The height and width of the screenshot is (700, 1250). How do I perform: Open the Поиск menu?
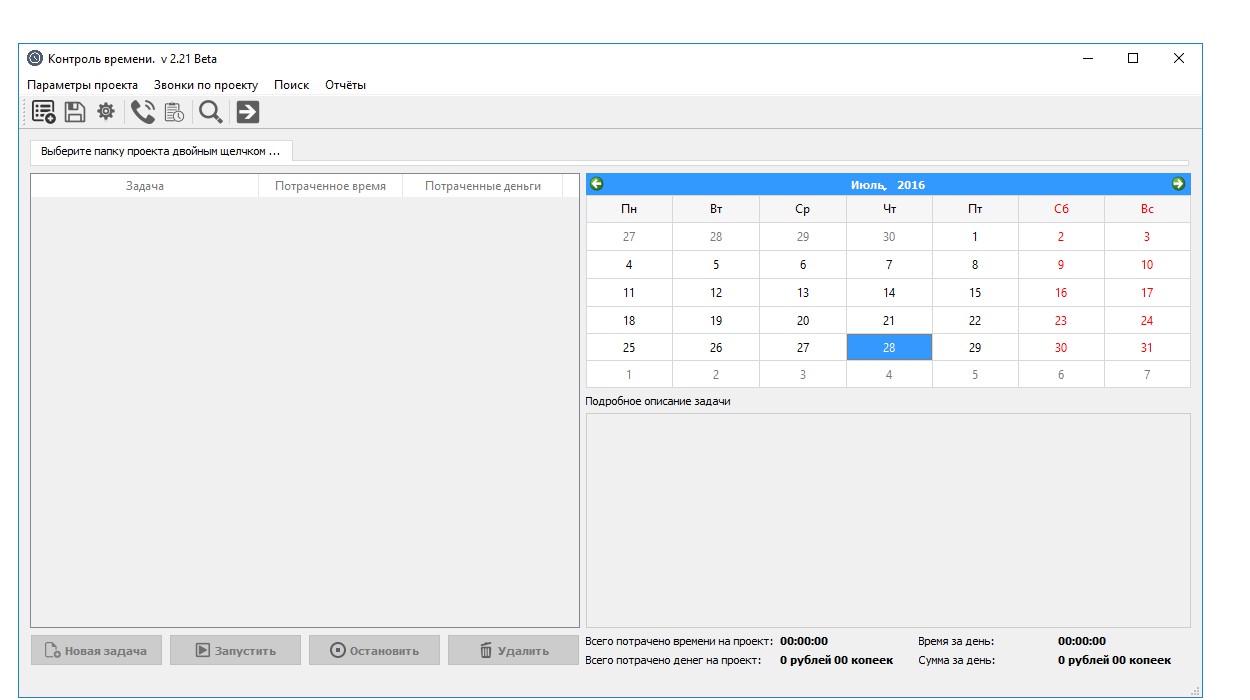[292, 85]
